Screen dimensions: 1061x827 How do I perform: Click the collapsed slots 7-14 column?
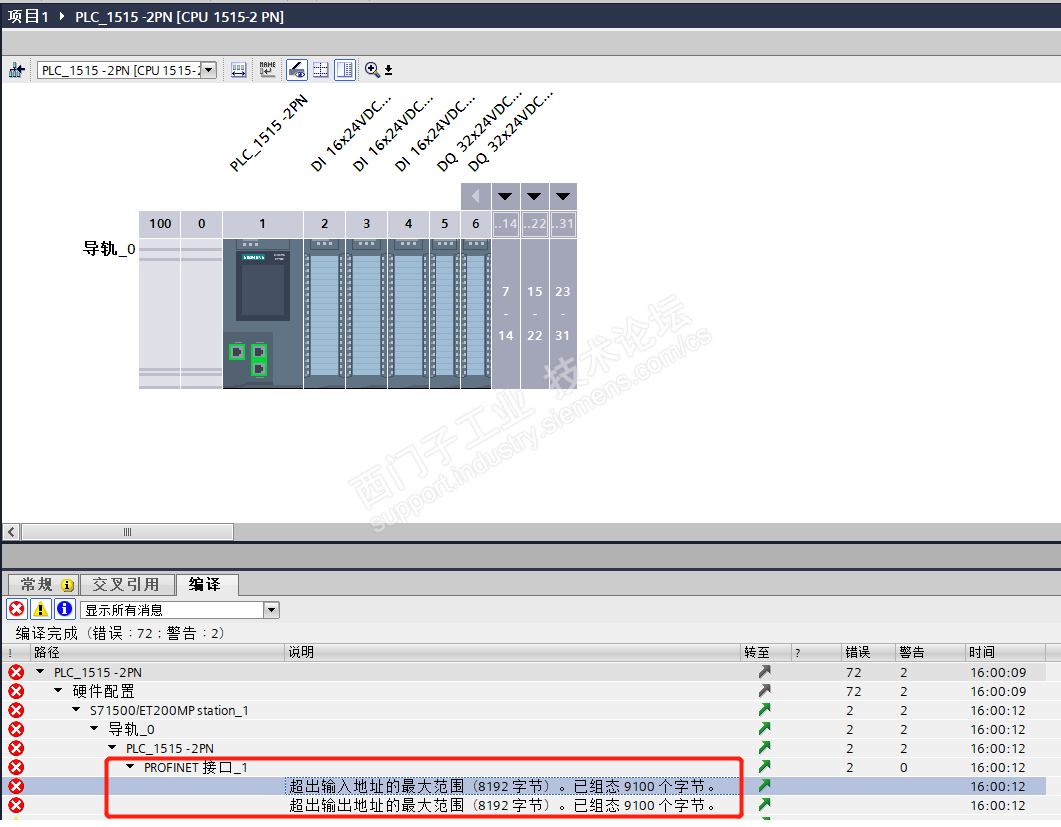point(505,313)
